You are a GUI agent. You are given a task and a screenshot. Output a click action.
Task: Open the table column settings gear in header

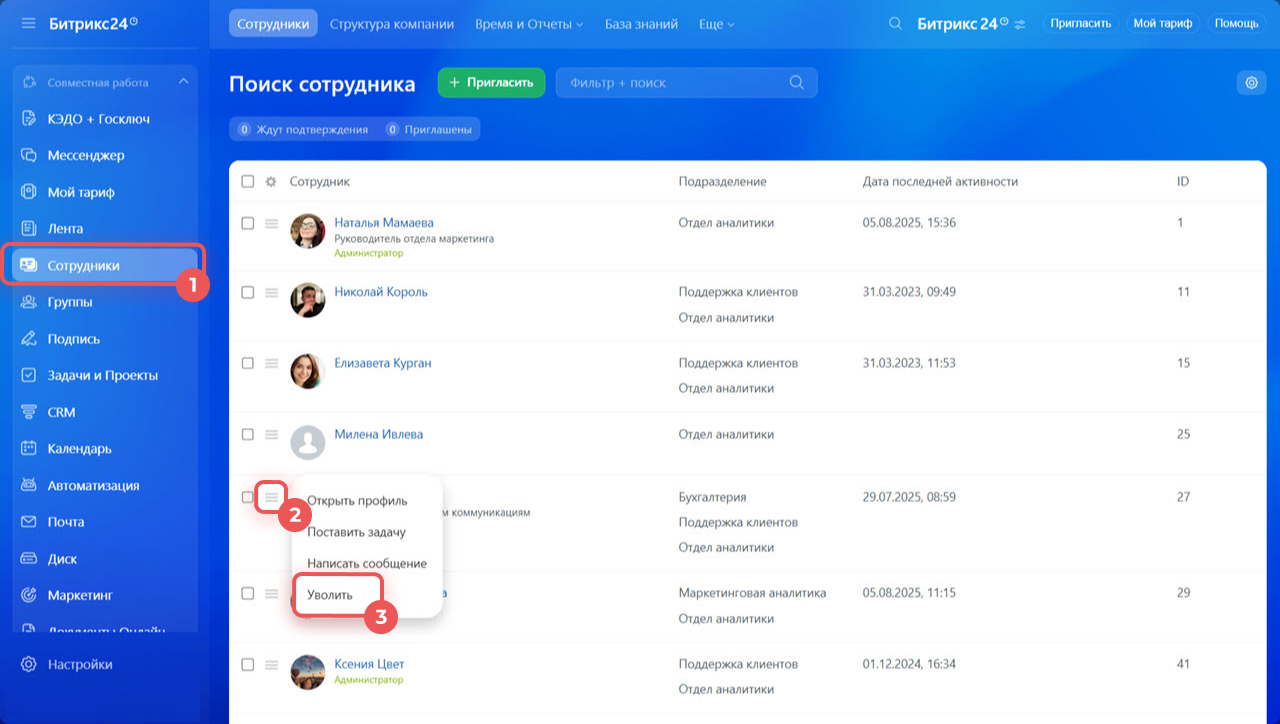tap(271, 182)
